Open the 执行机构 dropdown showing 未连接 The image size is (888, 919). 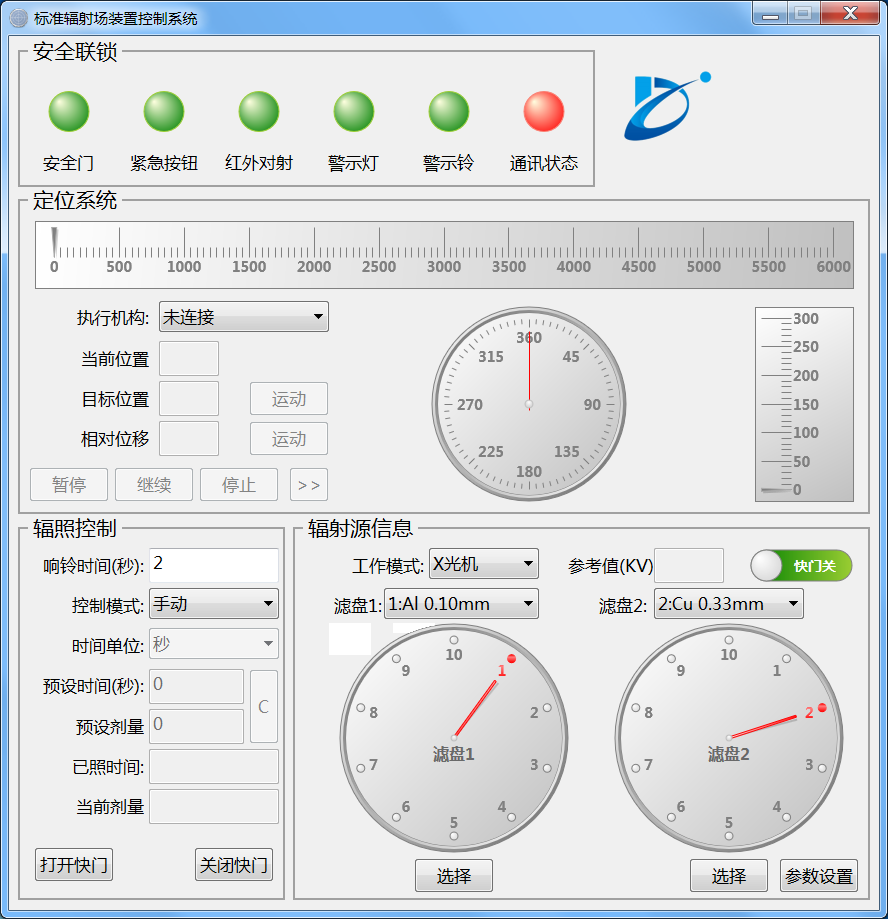click(x=243, y=316)
